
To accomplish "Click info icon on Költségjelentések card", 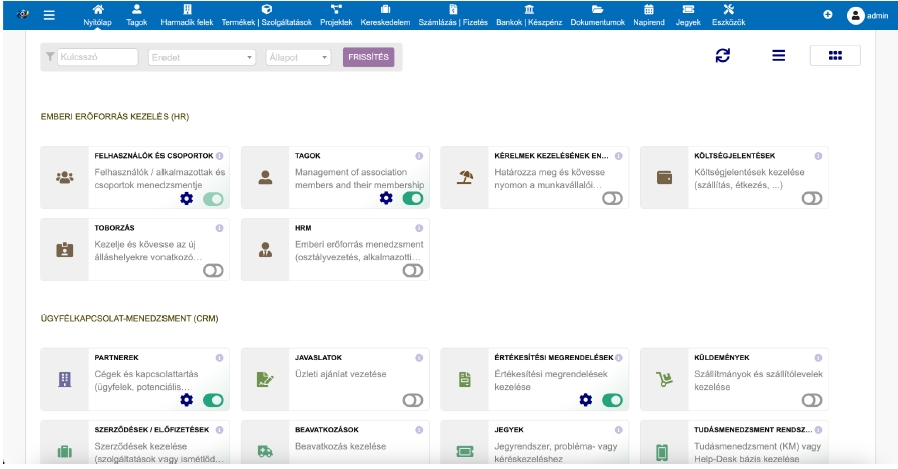I will 818,156.
